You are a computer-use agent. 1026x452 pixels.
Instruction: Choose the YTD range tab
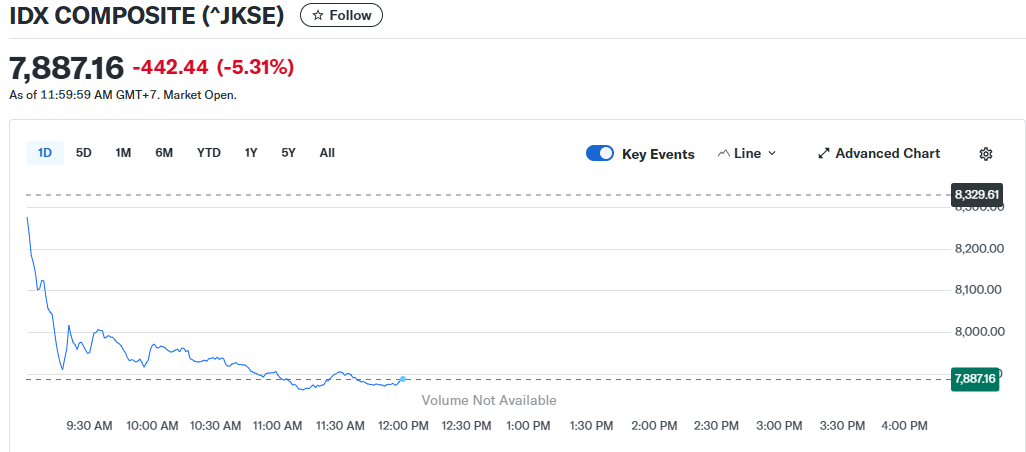pyautogui.click(x=208, y=153)
